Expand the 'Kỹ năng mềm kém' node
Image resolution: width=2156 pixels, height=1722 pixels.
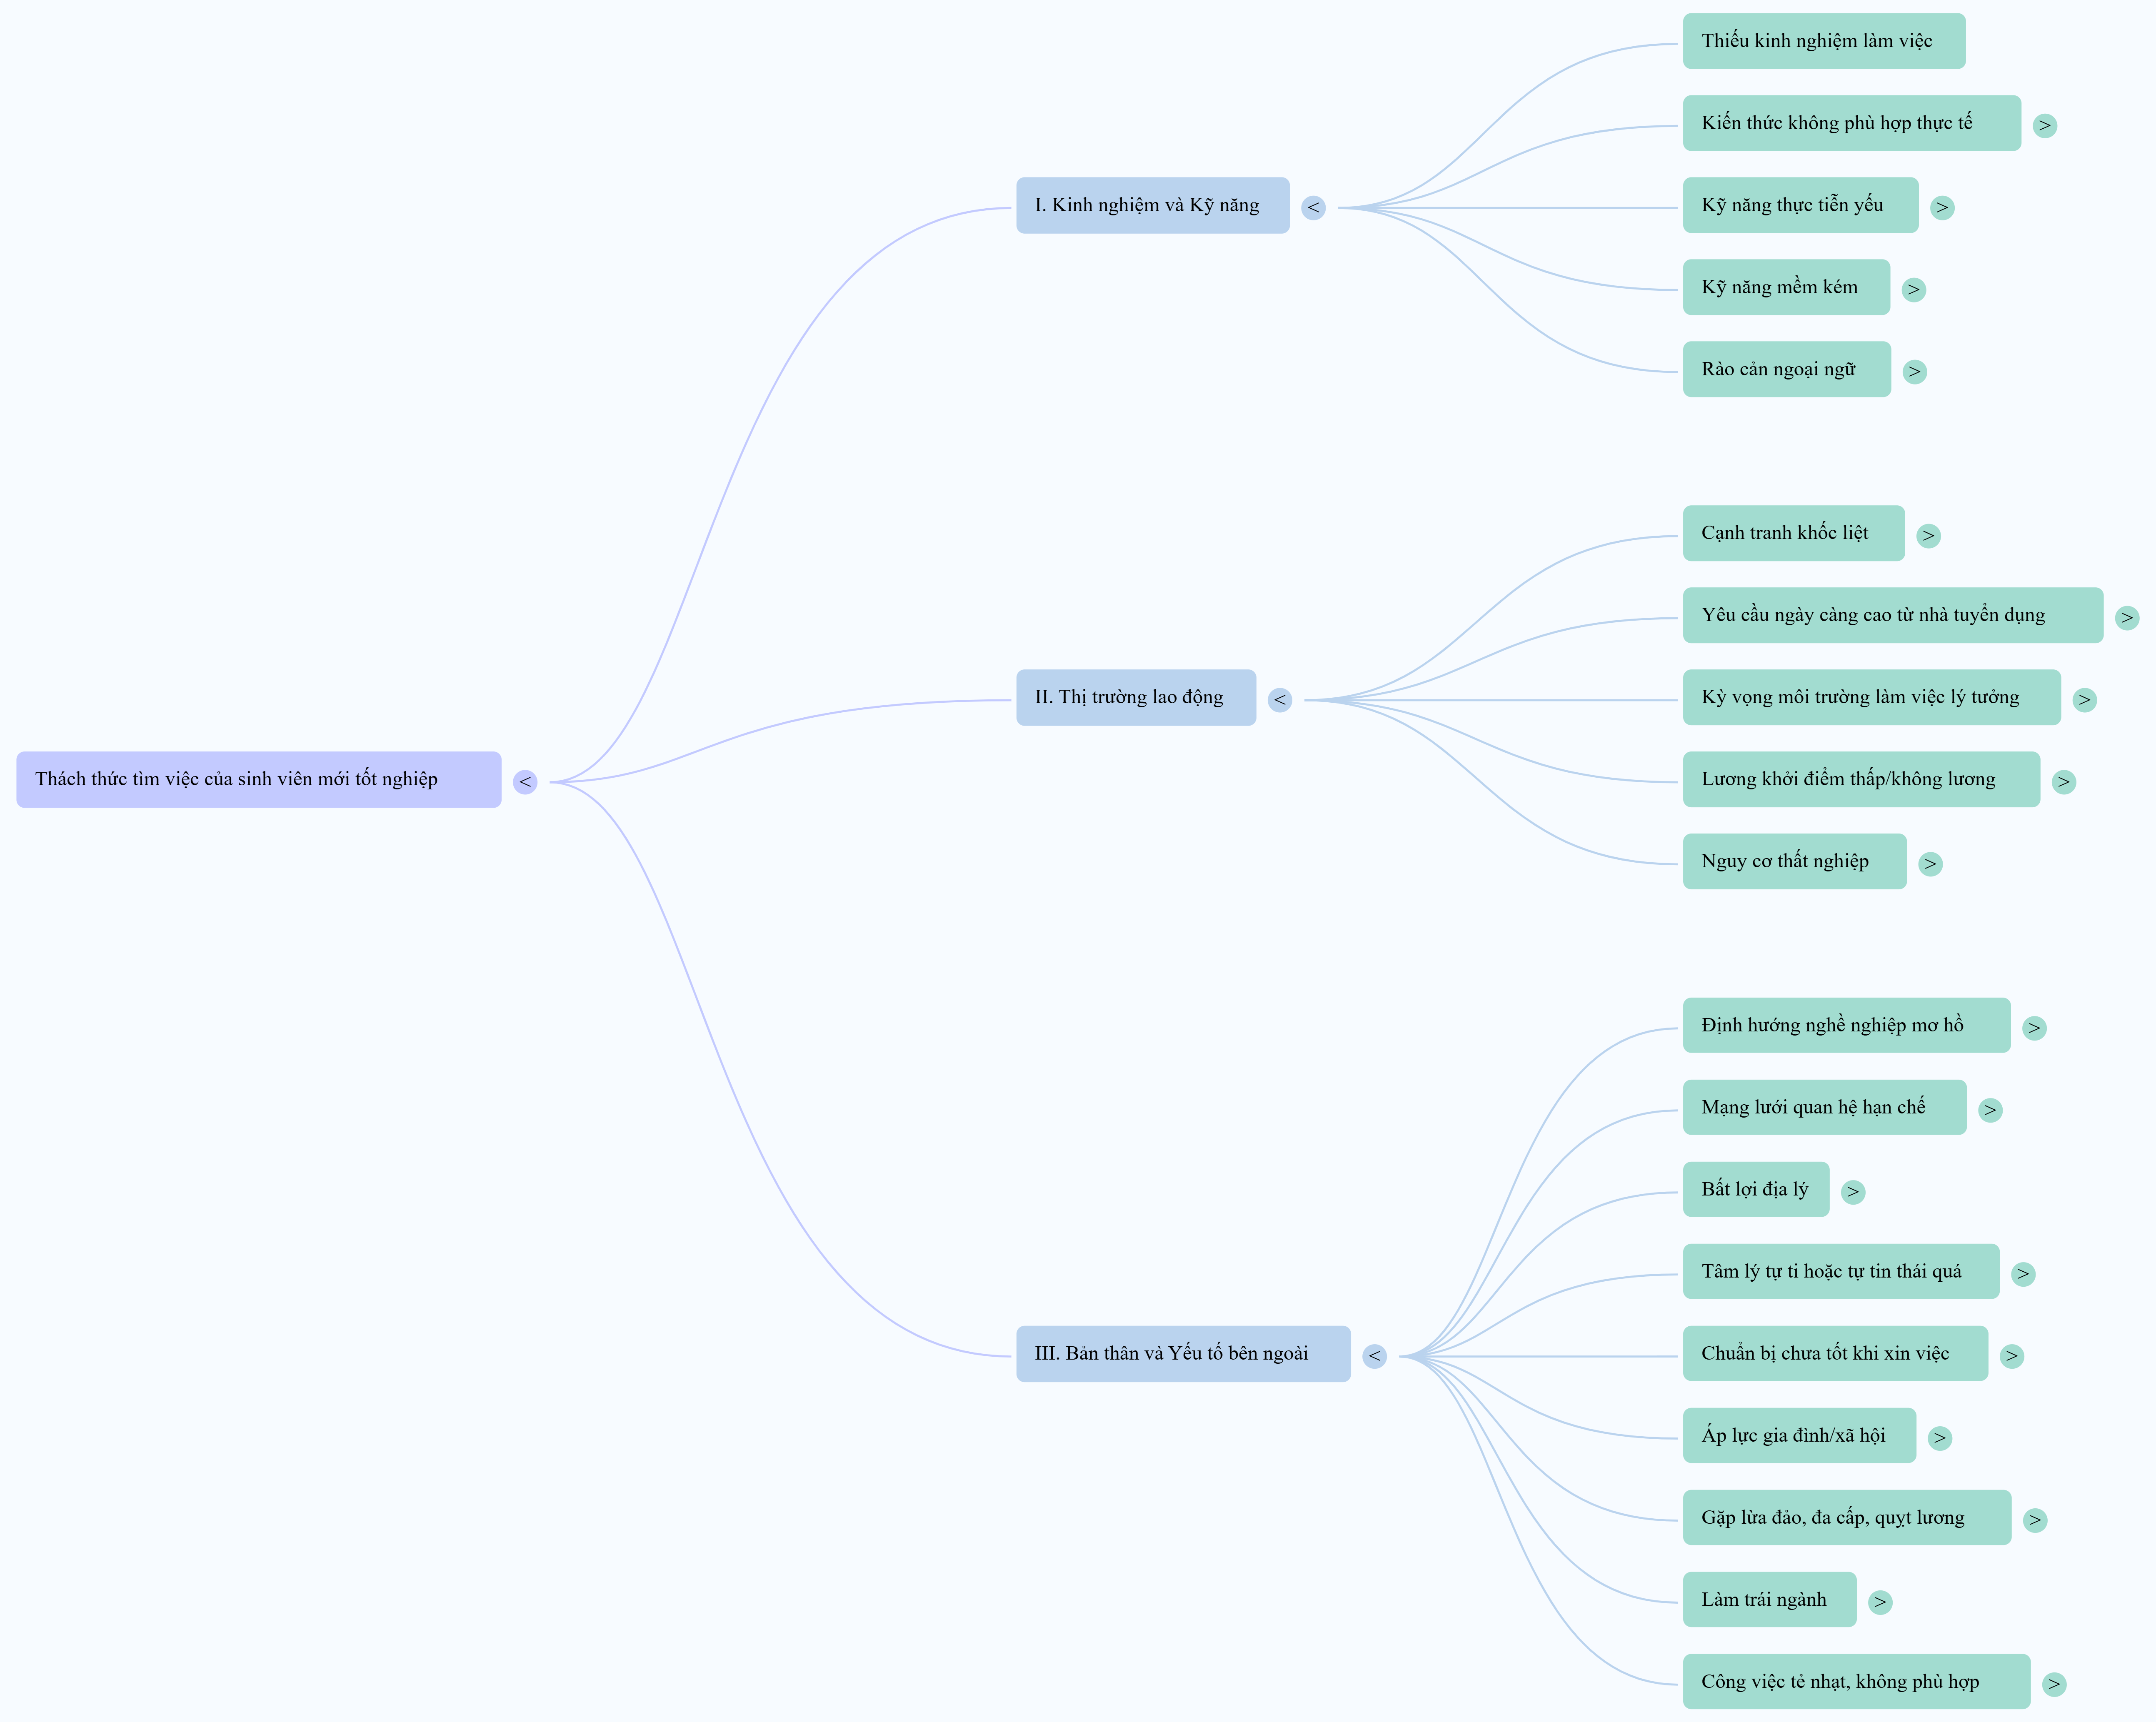[1914, 289]
